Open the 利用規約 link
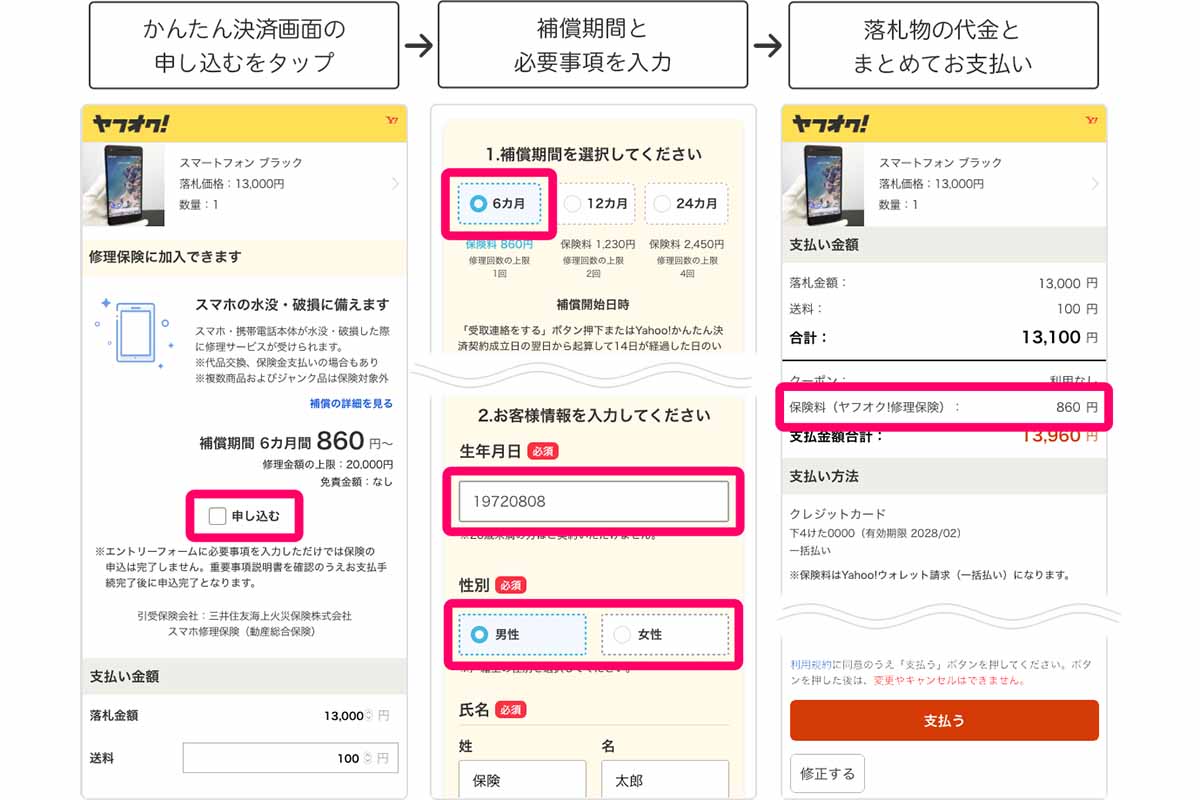The width and height of the screenshot is (1200, 800). coord(809,664)
